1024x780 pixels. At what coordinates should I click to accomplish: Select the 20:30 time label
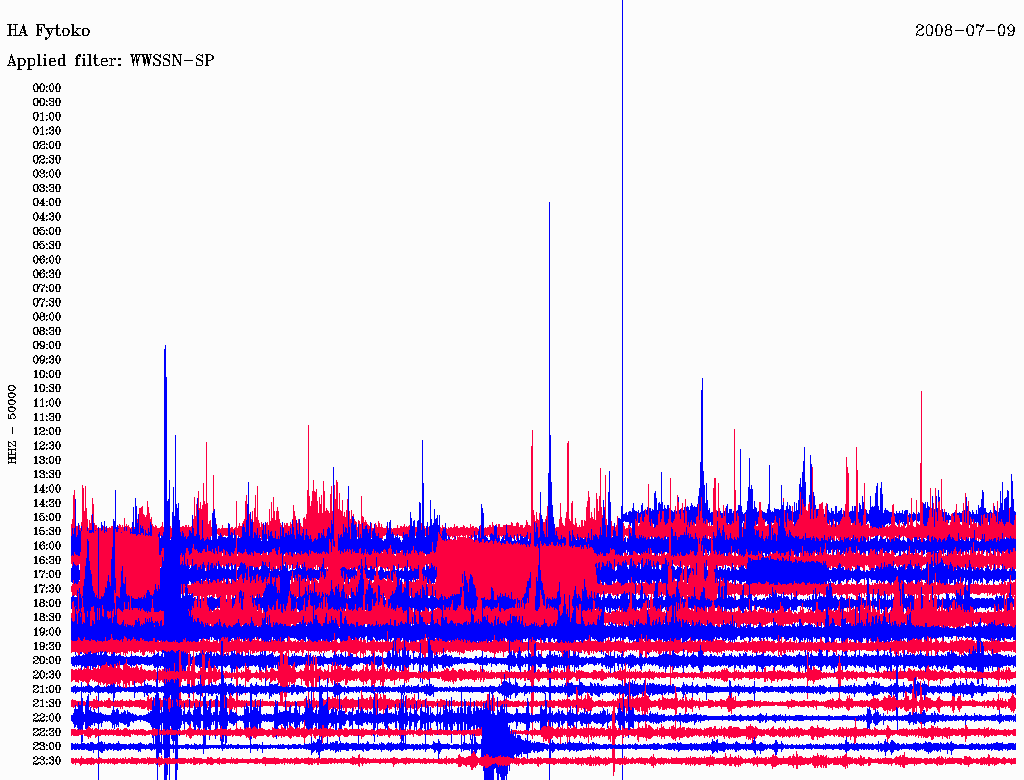[46, 675]
